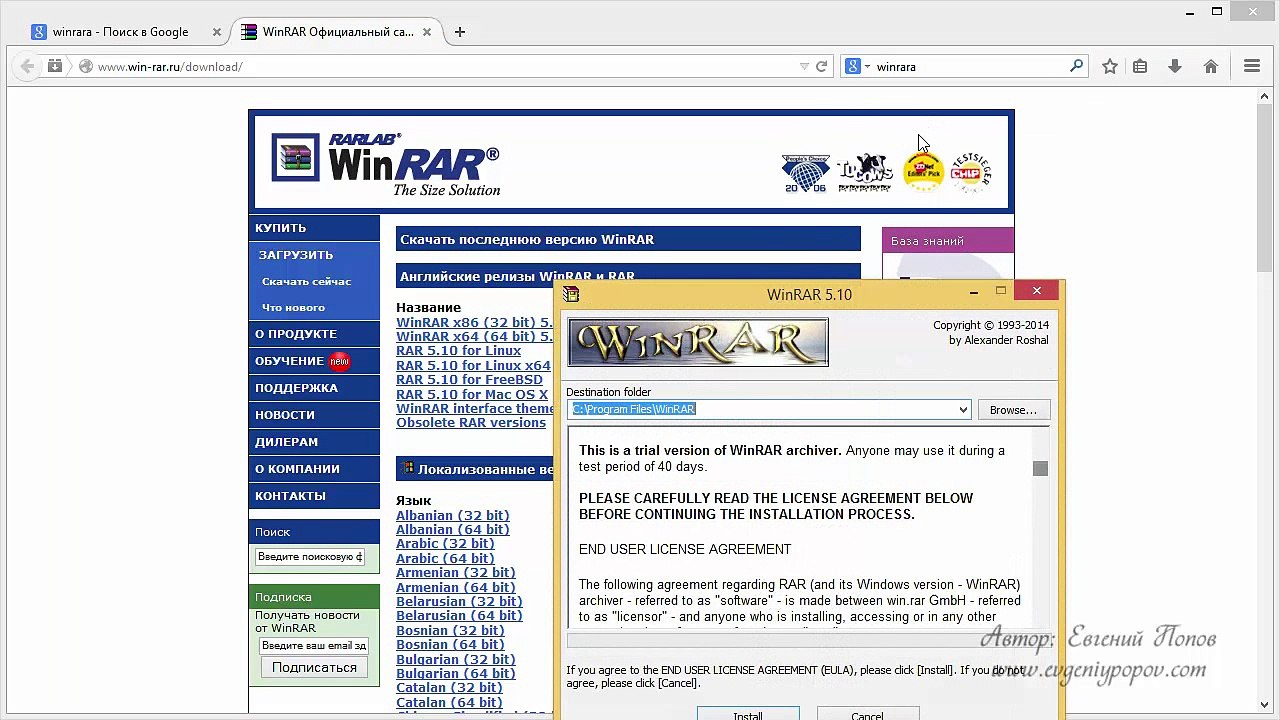Go to the browser home icon
The width and height of the screenshot is (1280, 720).
coord(1211,67)
